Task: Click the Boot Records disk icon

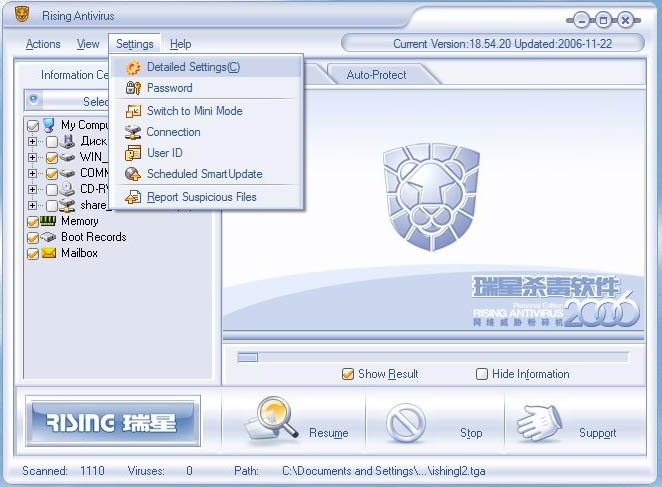Action: coord(48,237)
